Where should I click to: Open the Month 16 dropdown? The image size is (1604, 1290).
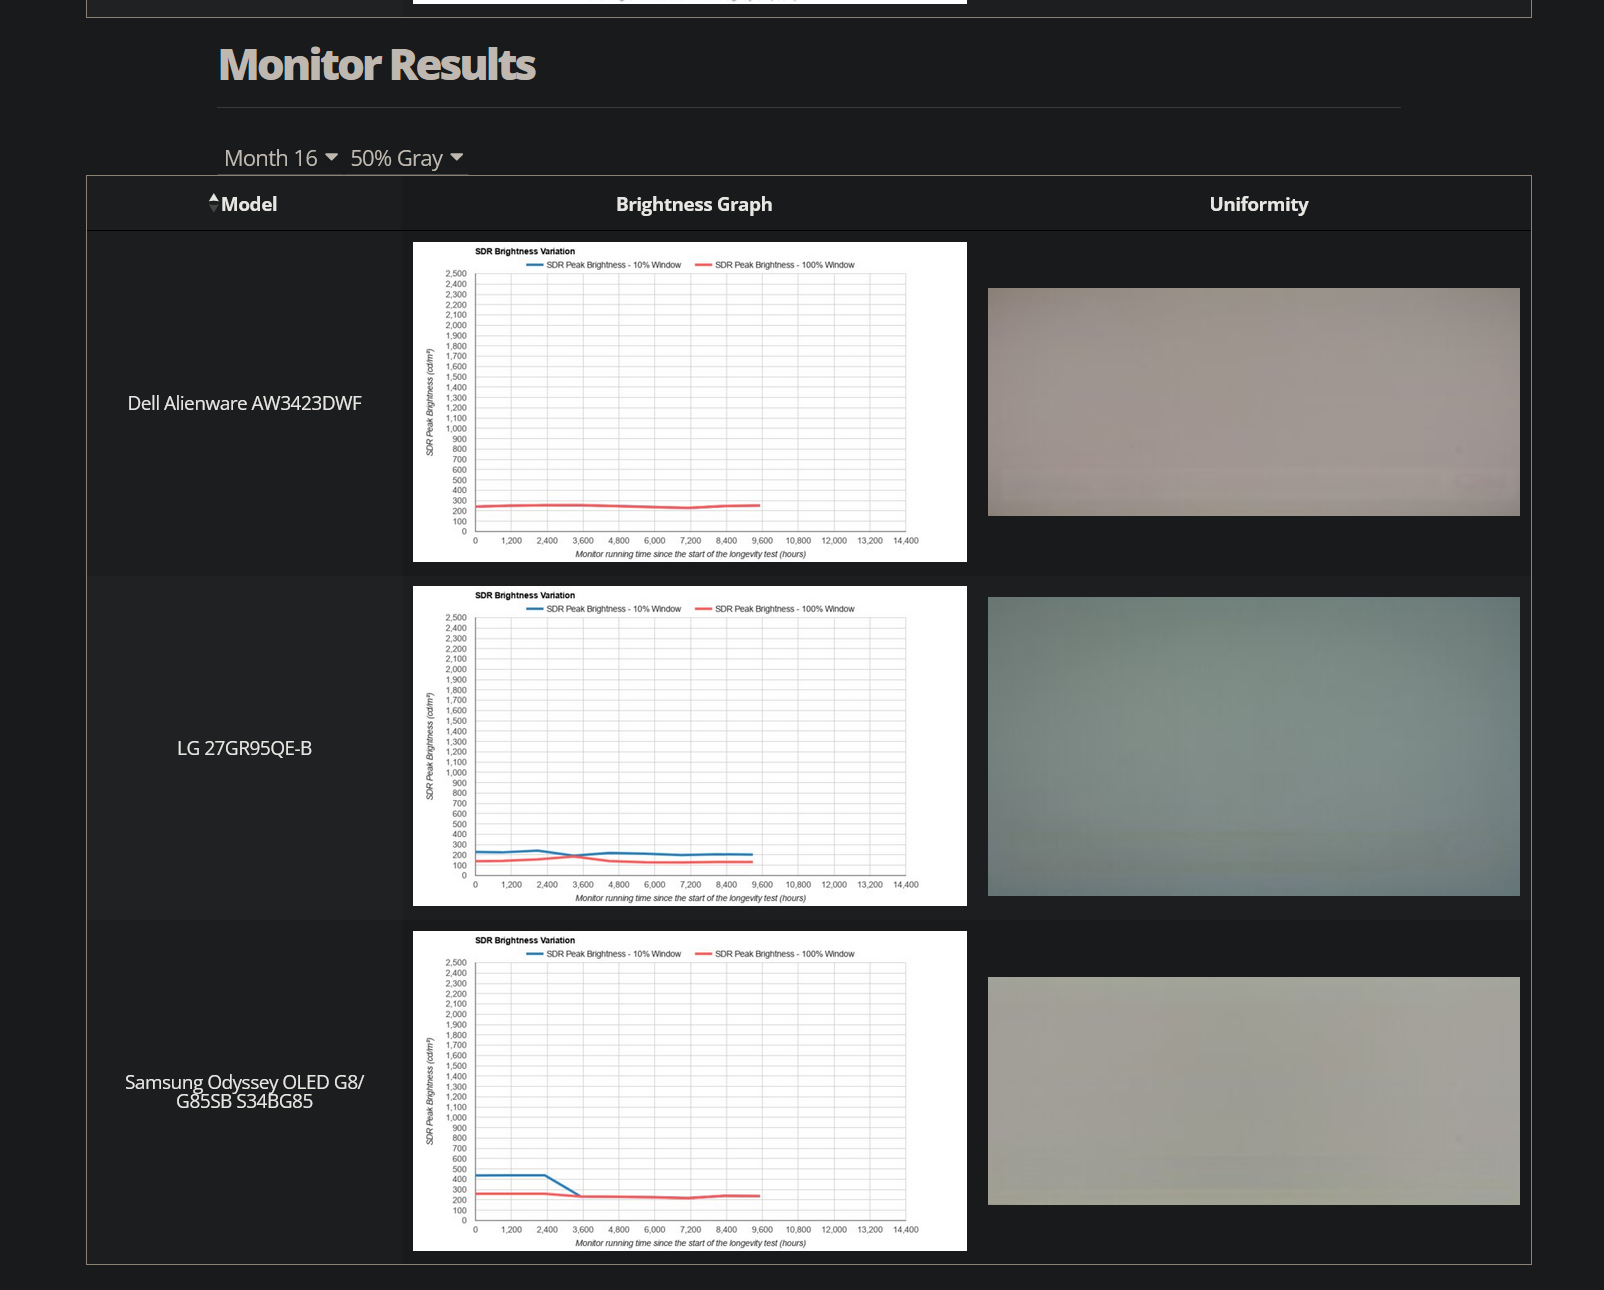pos(281,158)
